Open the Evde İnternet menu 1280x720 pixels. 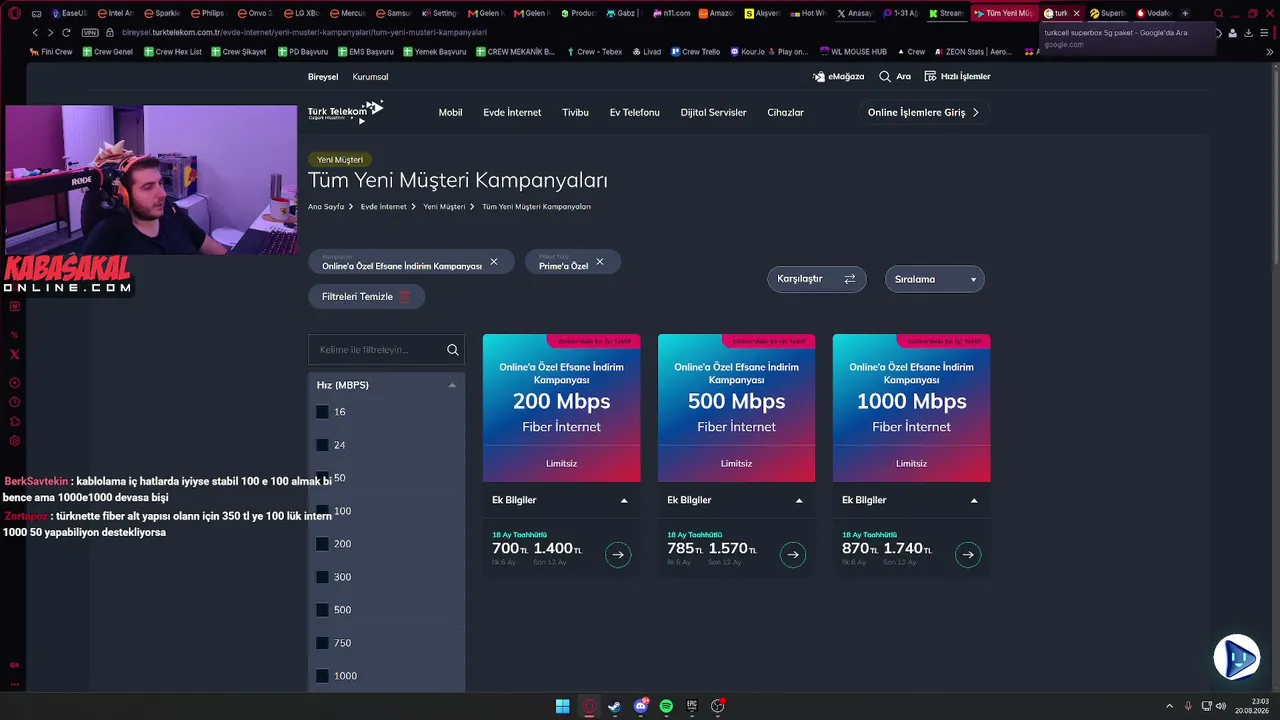tap(512, 112)
